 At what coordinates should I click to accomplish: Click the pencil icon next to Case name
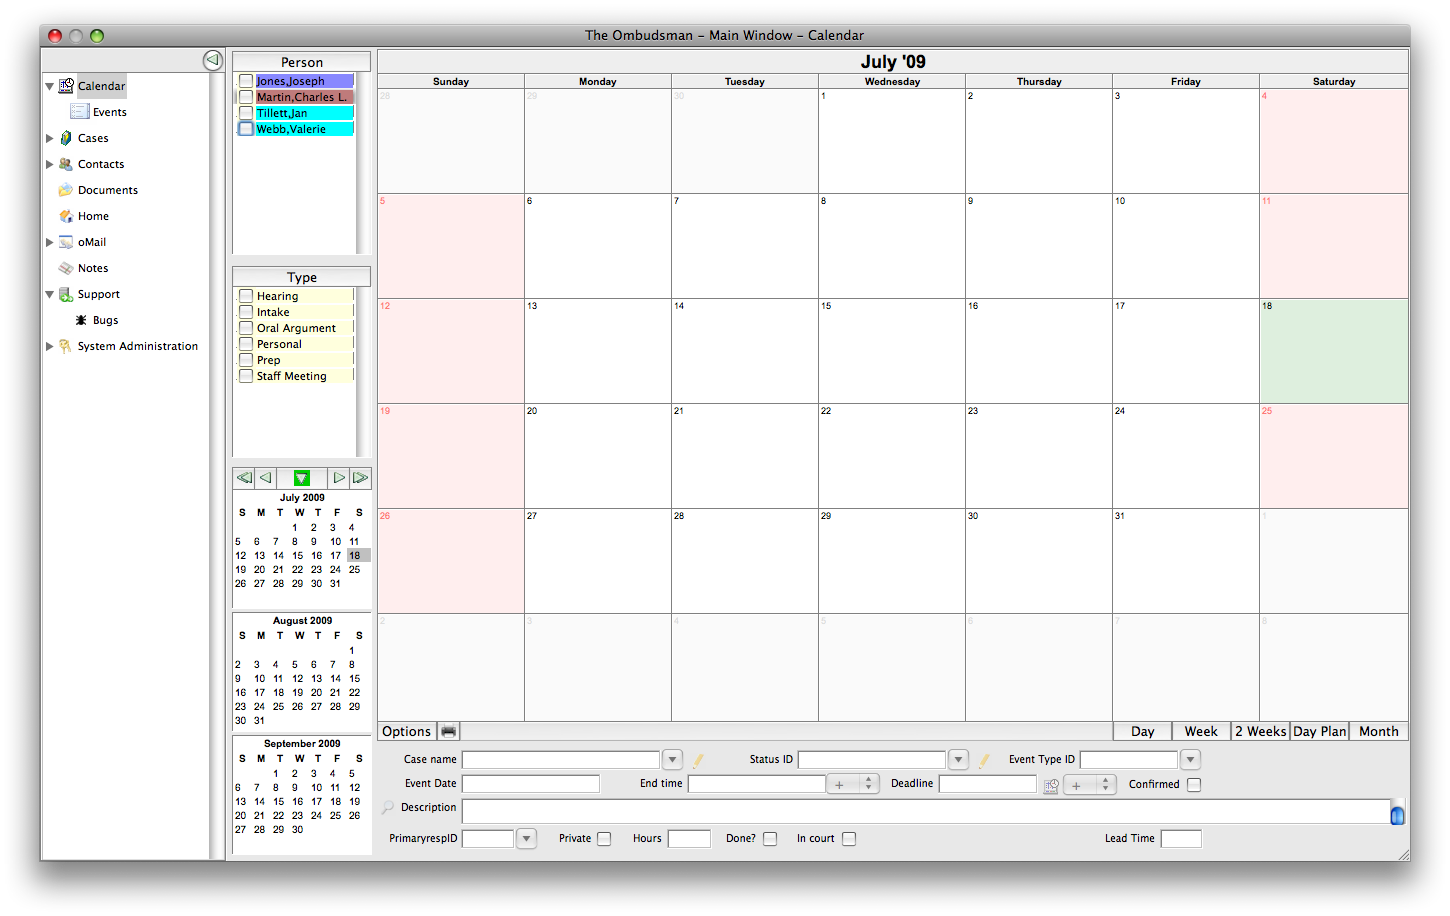698,760
